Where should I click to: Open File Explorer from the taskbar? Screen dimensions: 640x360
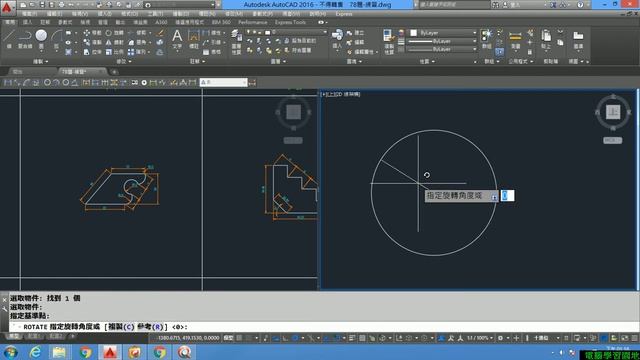pos(60,352)
